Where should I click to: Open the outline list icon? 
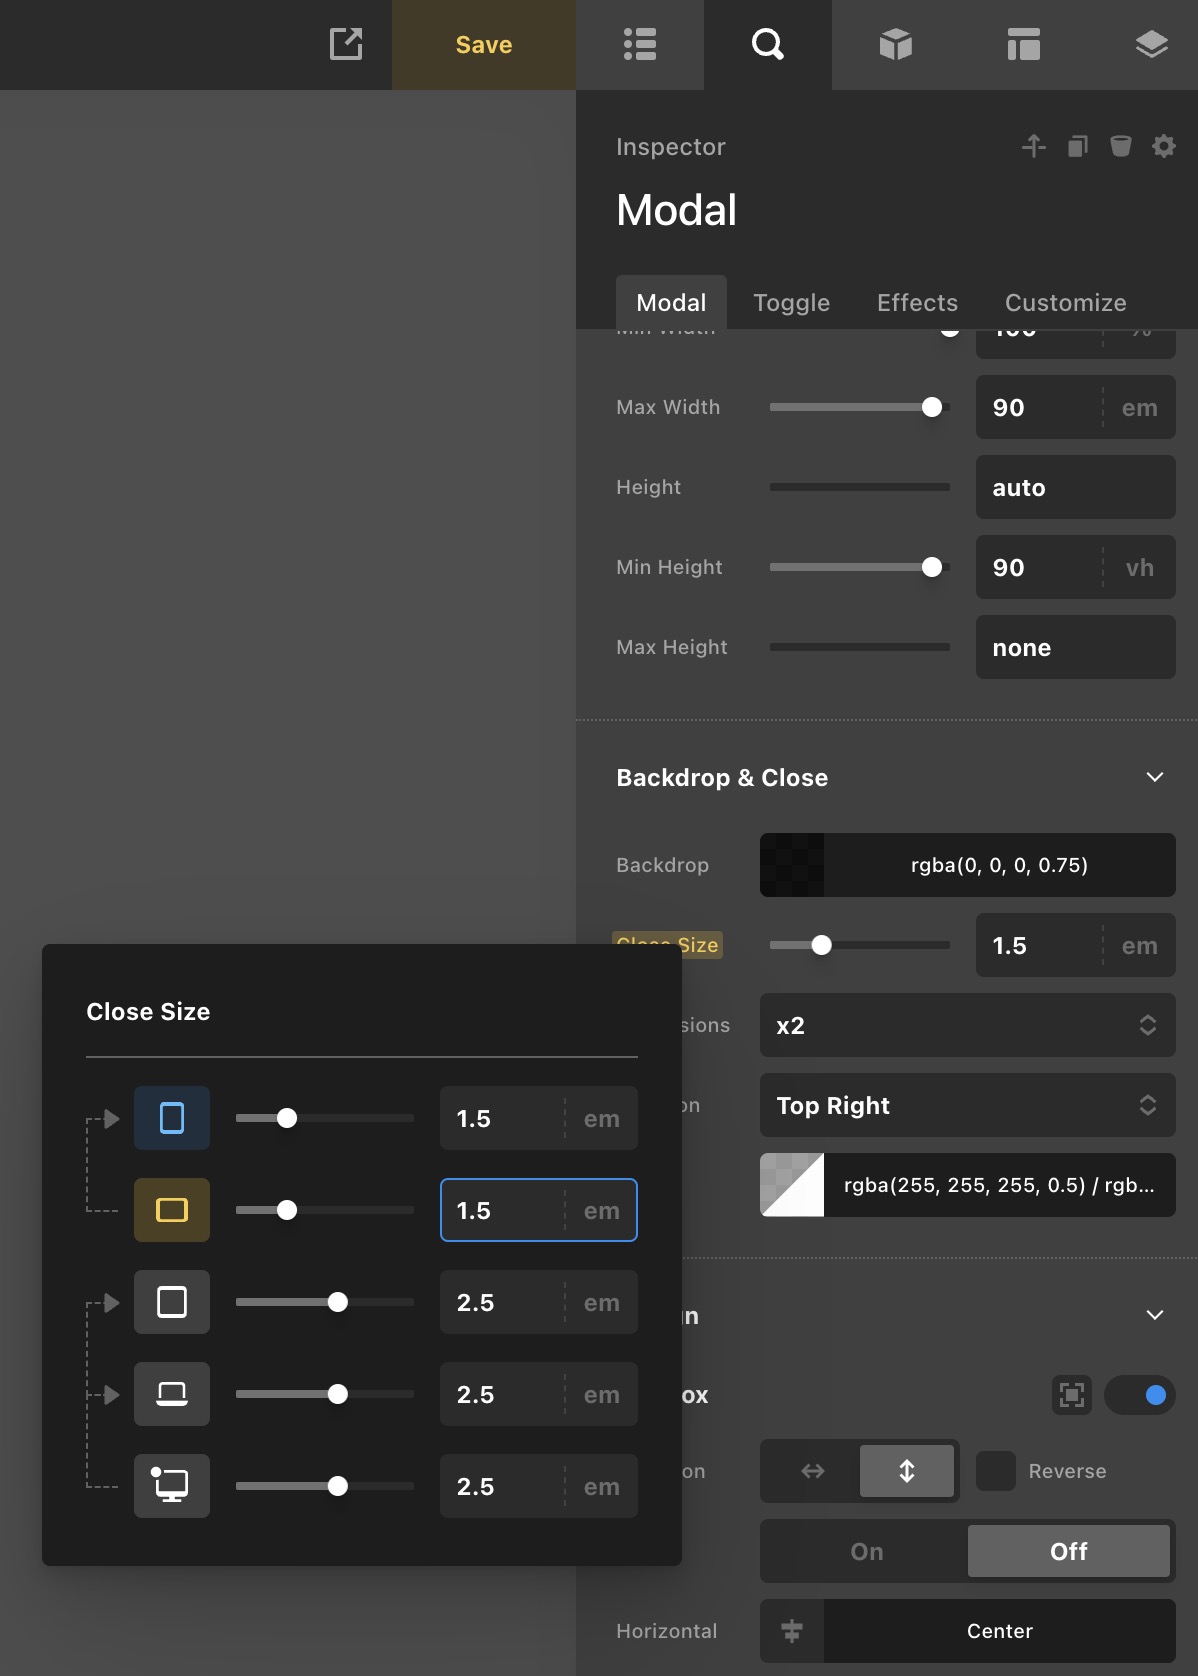tap(640, 44)
